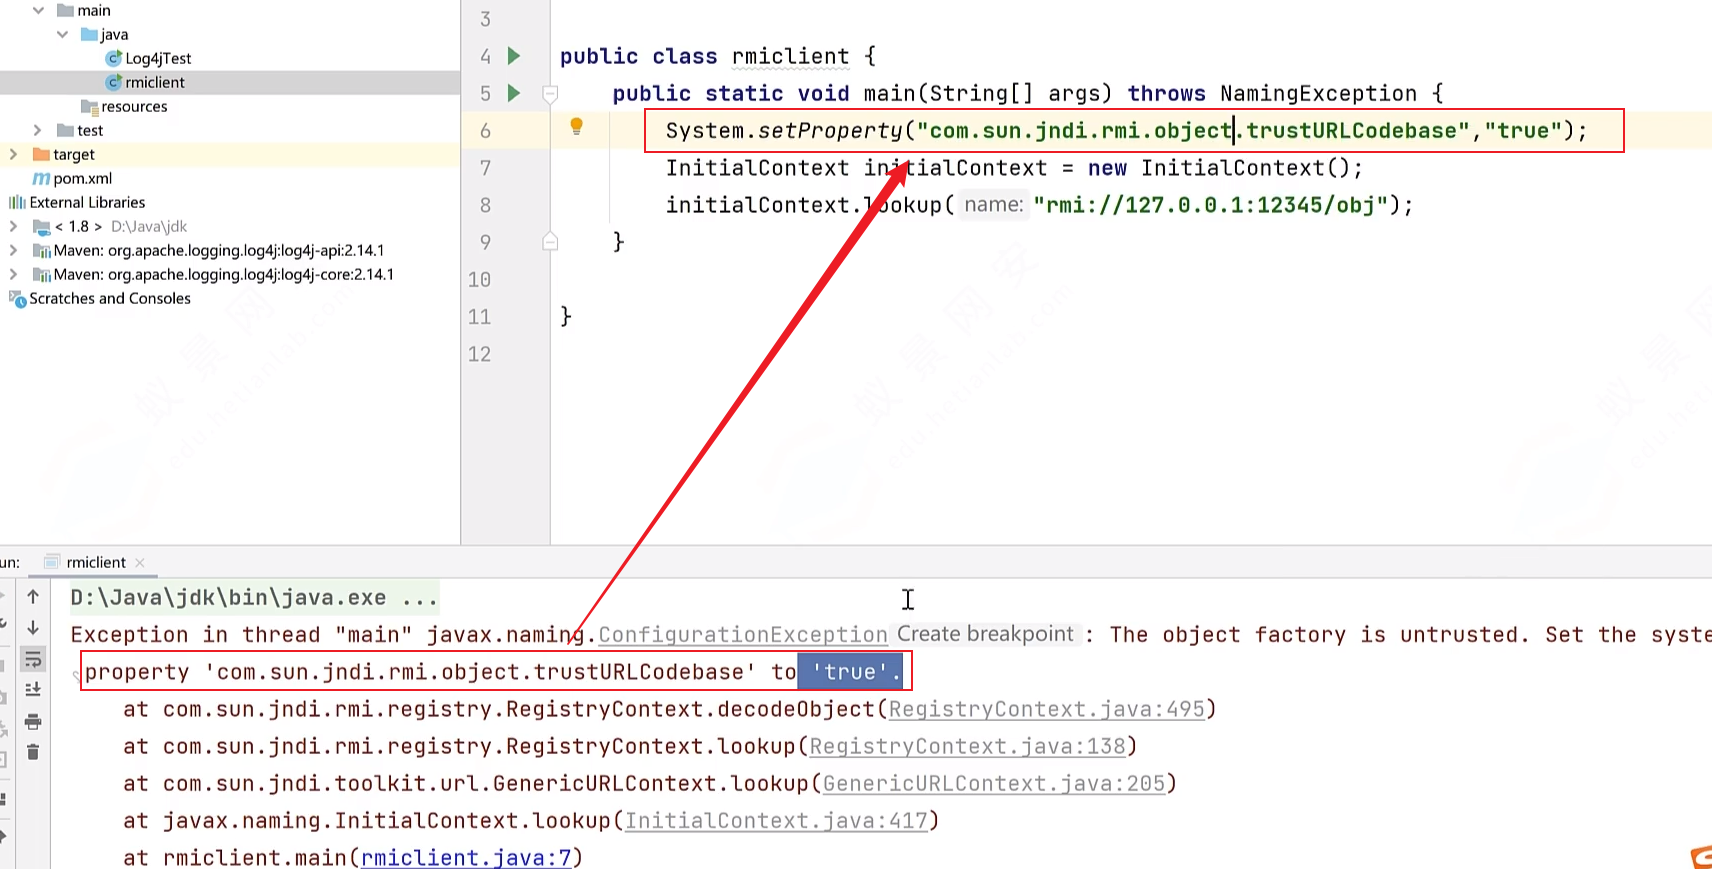The height and width of the screenshot is (869, 1712).
Task: Open InitialContext.java:417 stack trace link
Action: coord(777,821)
